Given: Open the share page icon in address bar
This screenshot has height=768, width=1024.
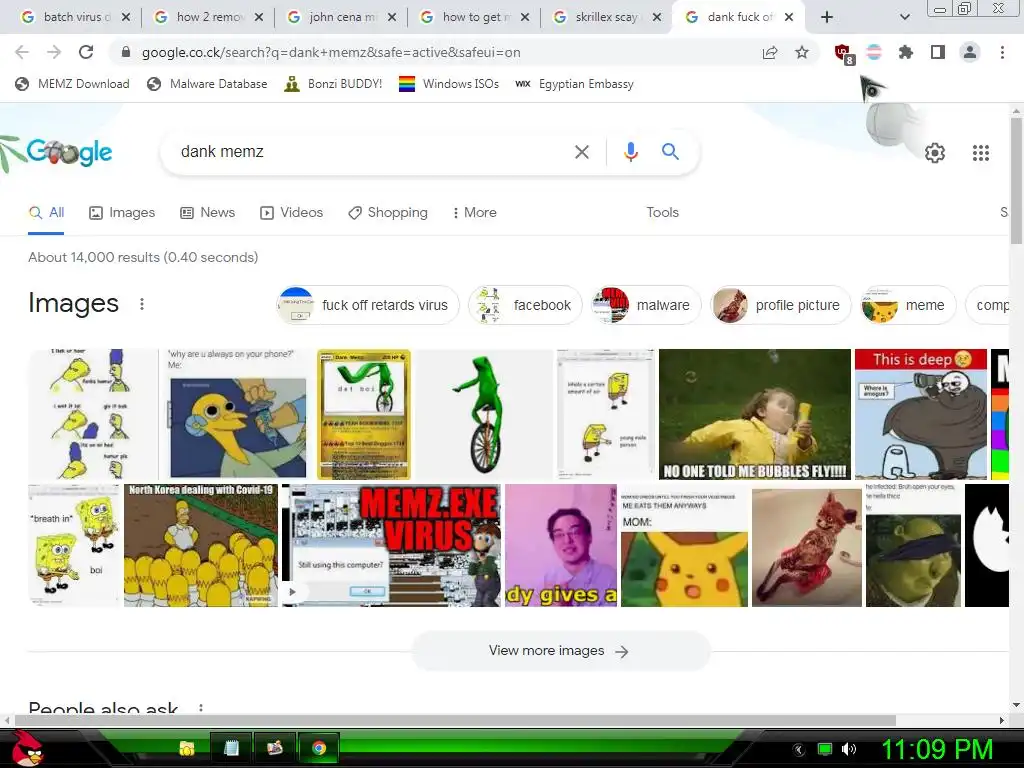Looking at the screenshot, I should [x=770, y=52].
